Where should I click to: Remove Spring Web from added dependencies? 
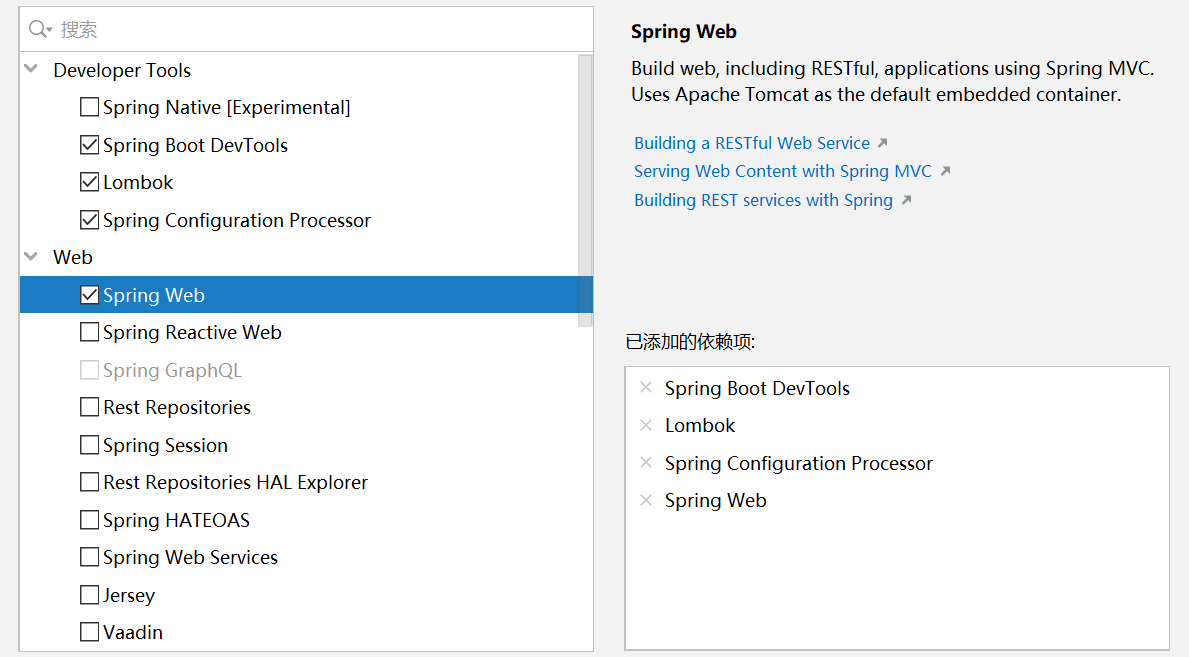click(x=646, y=500)
